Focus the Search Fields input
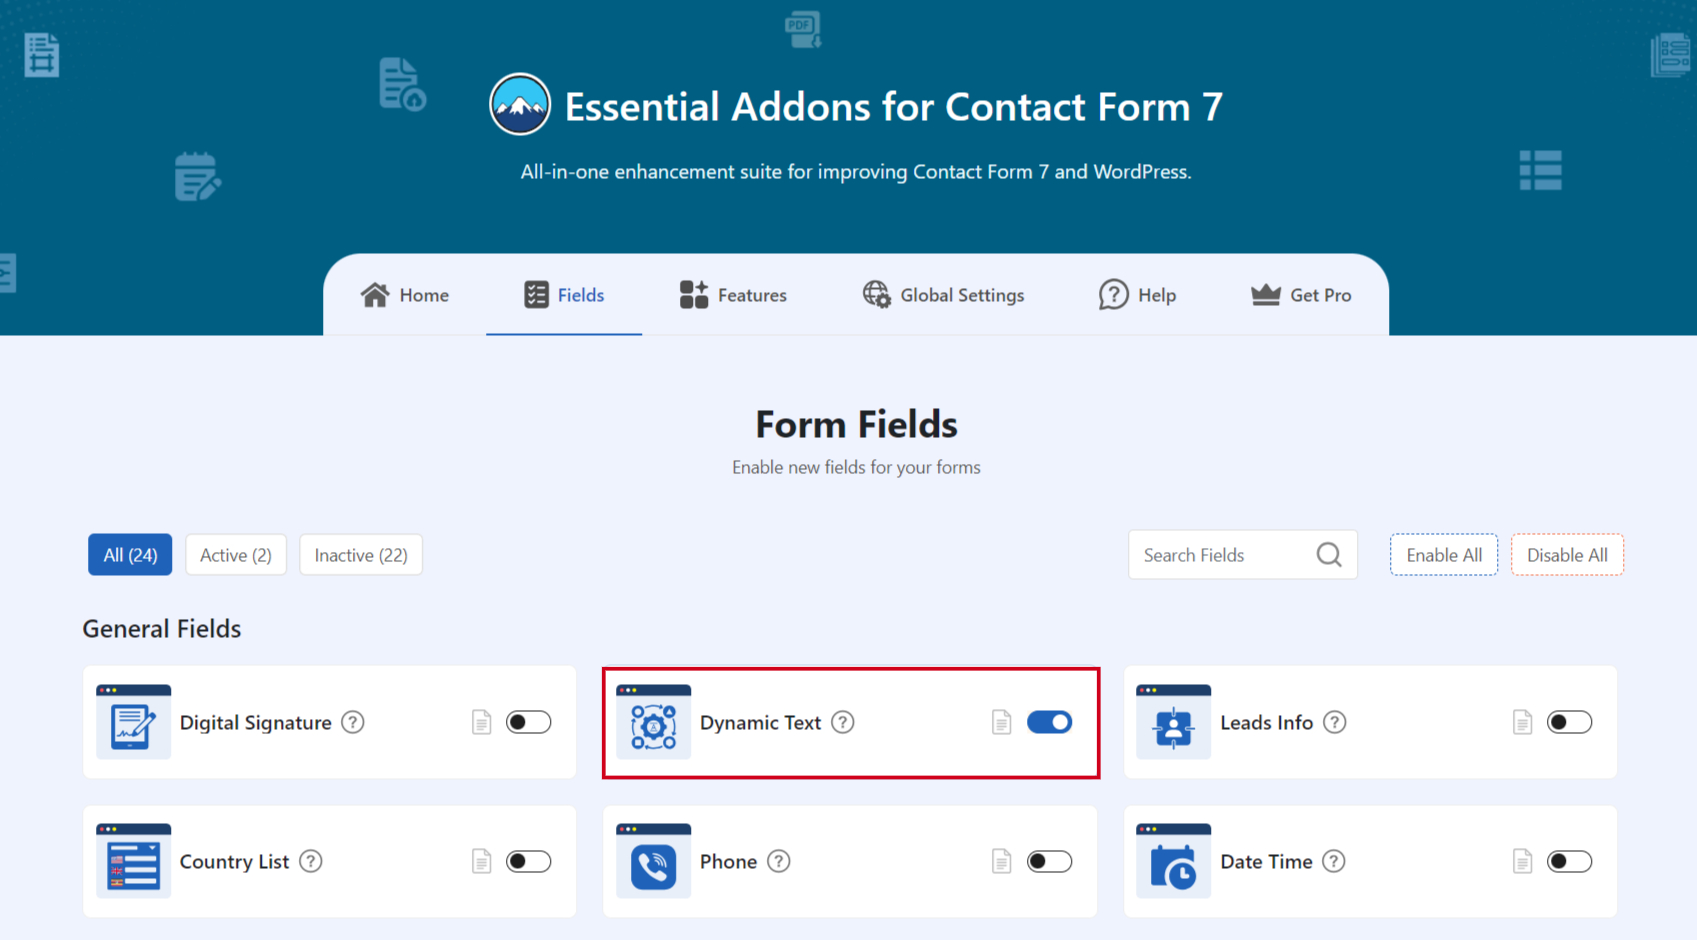 click(1243, 555)
